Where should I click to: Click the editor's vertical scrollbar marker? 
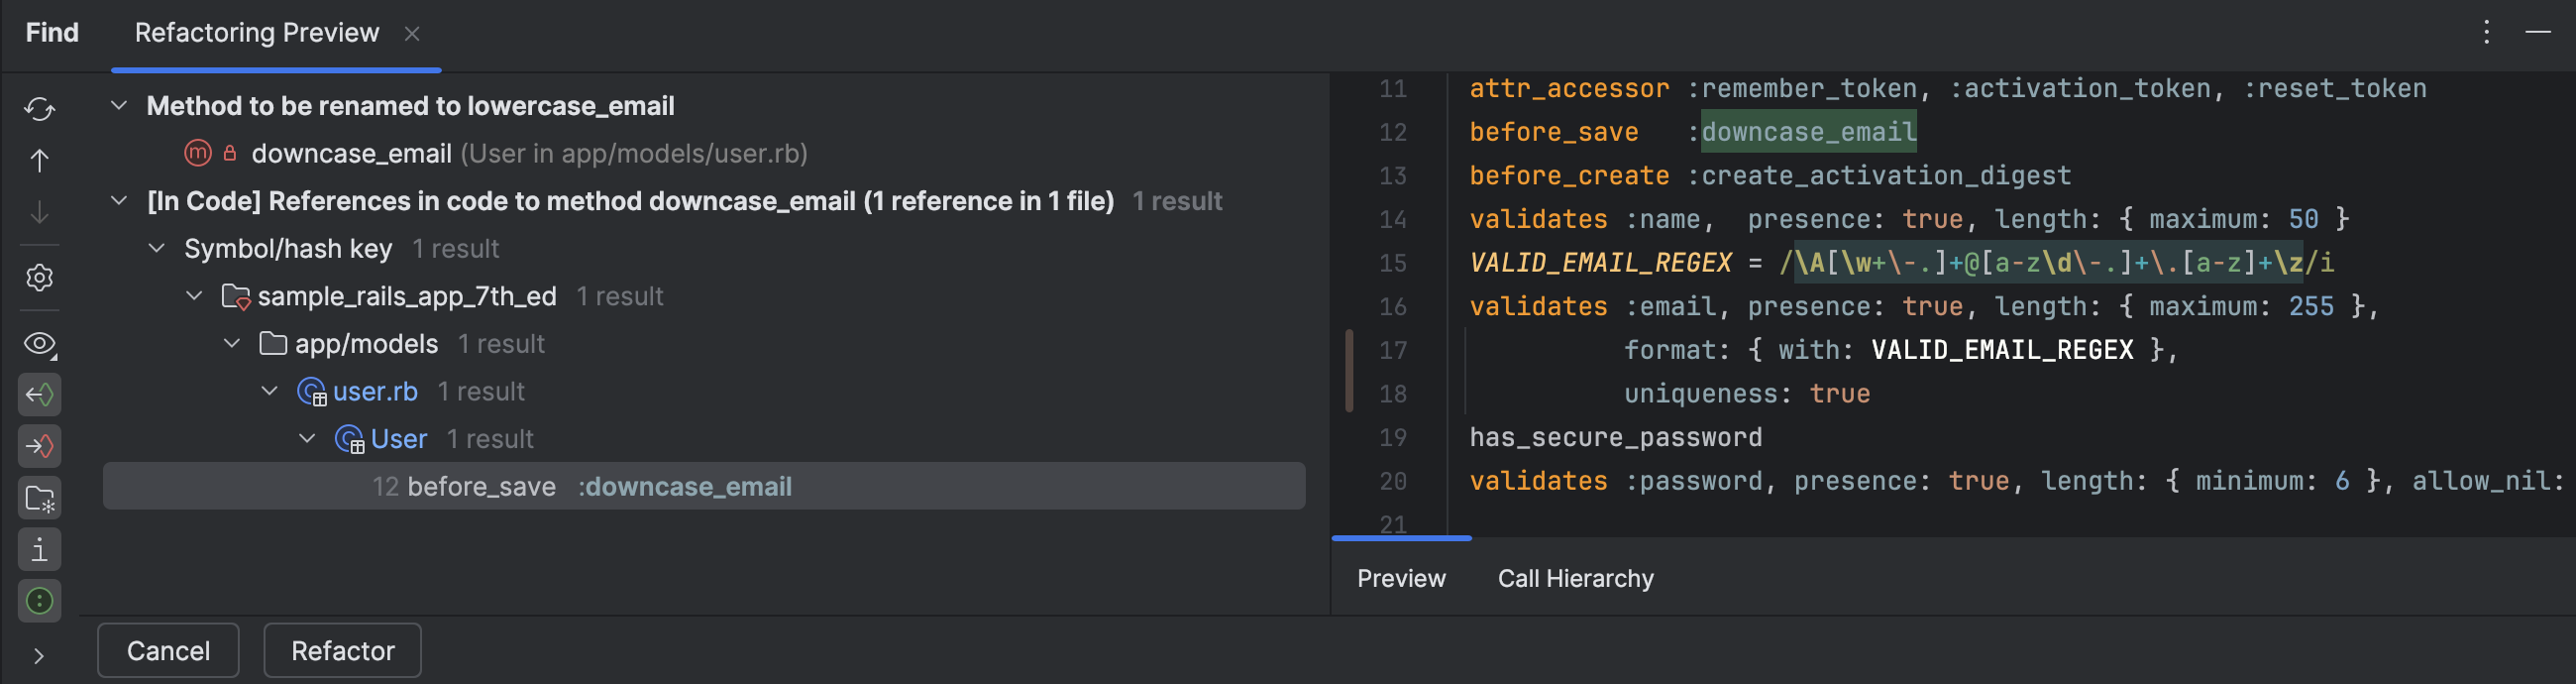pos(1349,370)
